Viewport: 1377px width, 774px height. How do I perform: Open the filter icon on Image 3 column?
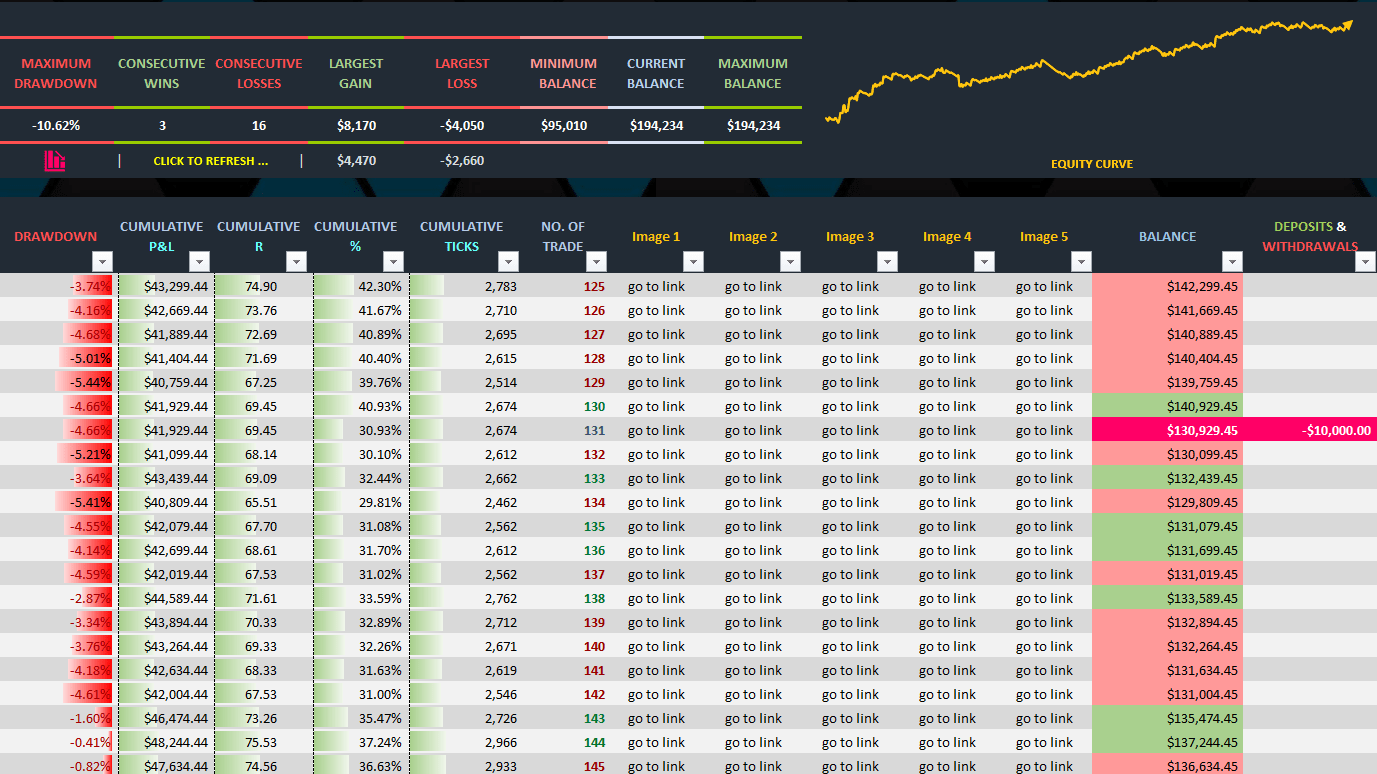click(887, 261)
